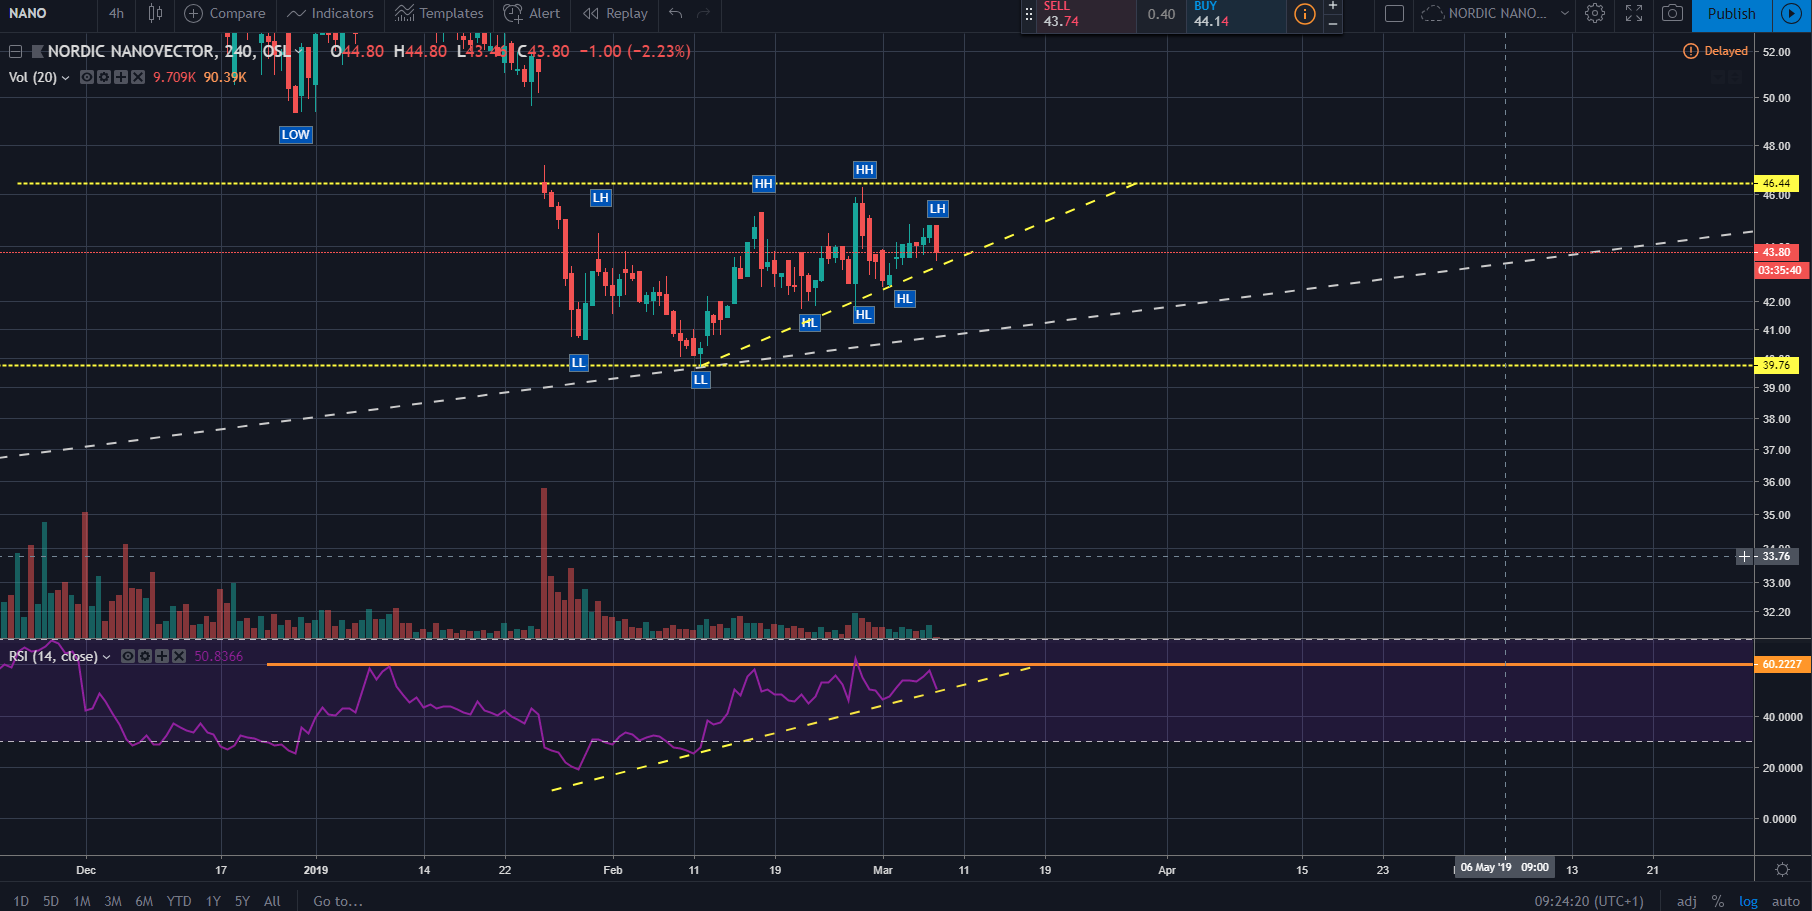Click the 06 May '19 09:00 date marker

pyautogui.click(x=1504, y=867)
